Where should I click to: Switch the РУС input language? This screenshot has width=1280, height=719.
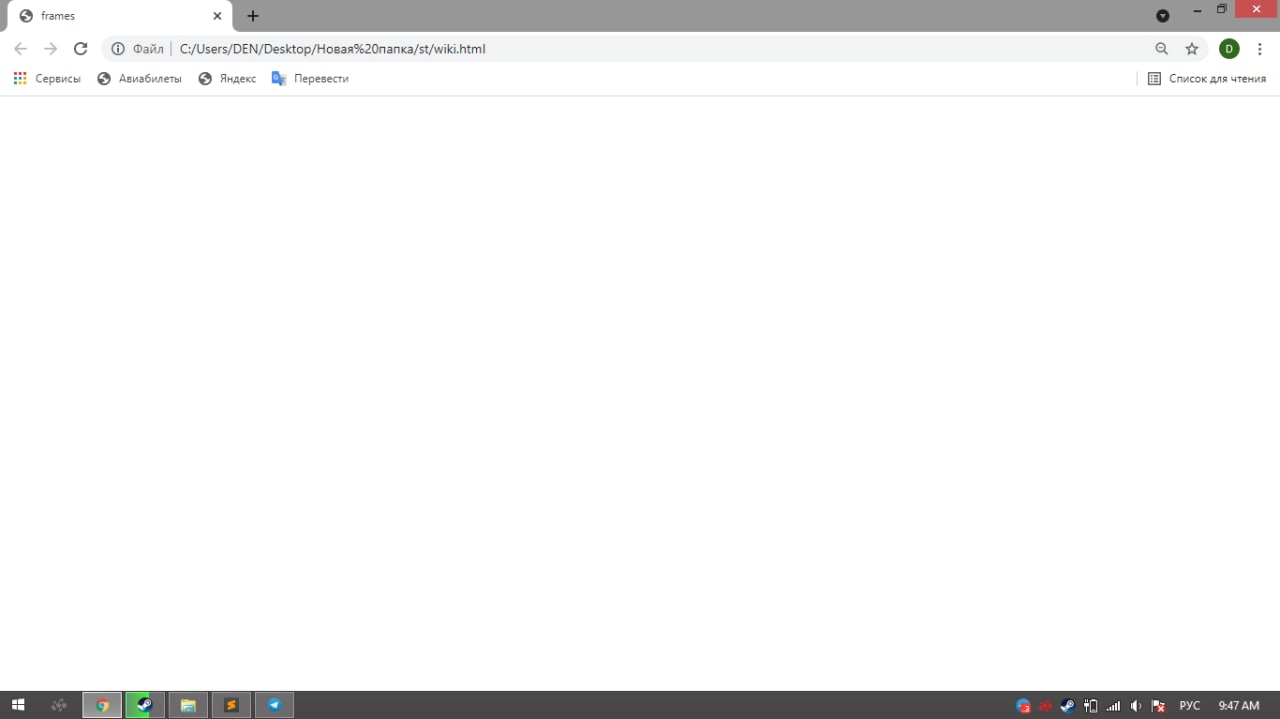point(1190,706)
